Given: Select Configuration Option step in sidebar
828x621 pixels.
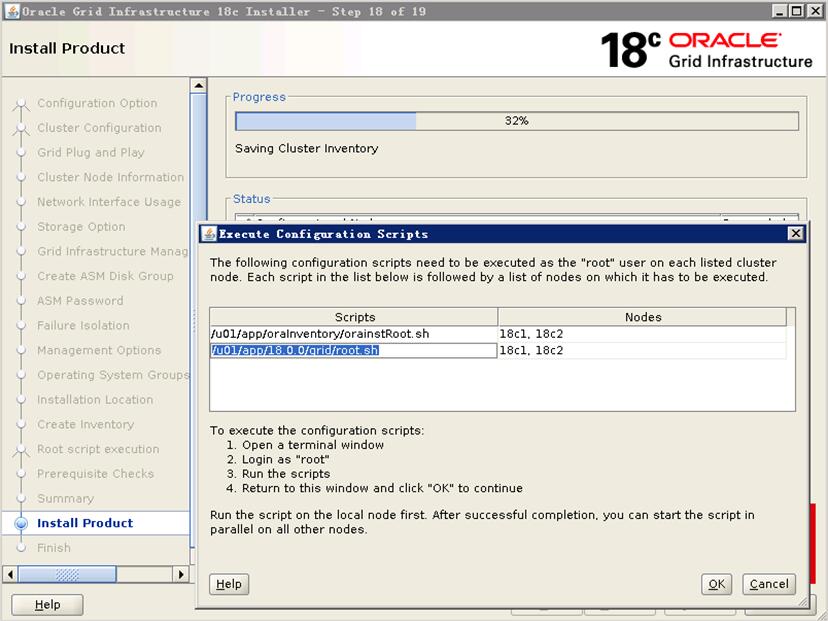Looking at the screenshot, I should click(97, 103).
